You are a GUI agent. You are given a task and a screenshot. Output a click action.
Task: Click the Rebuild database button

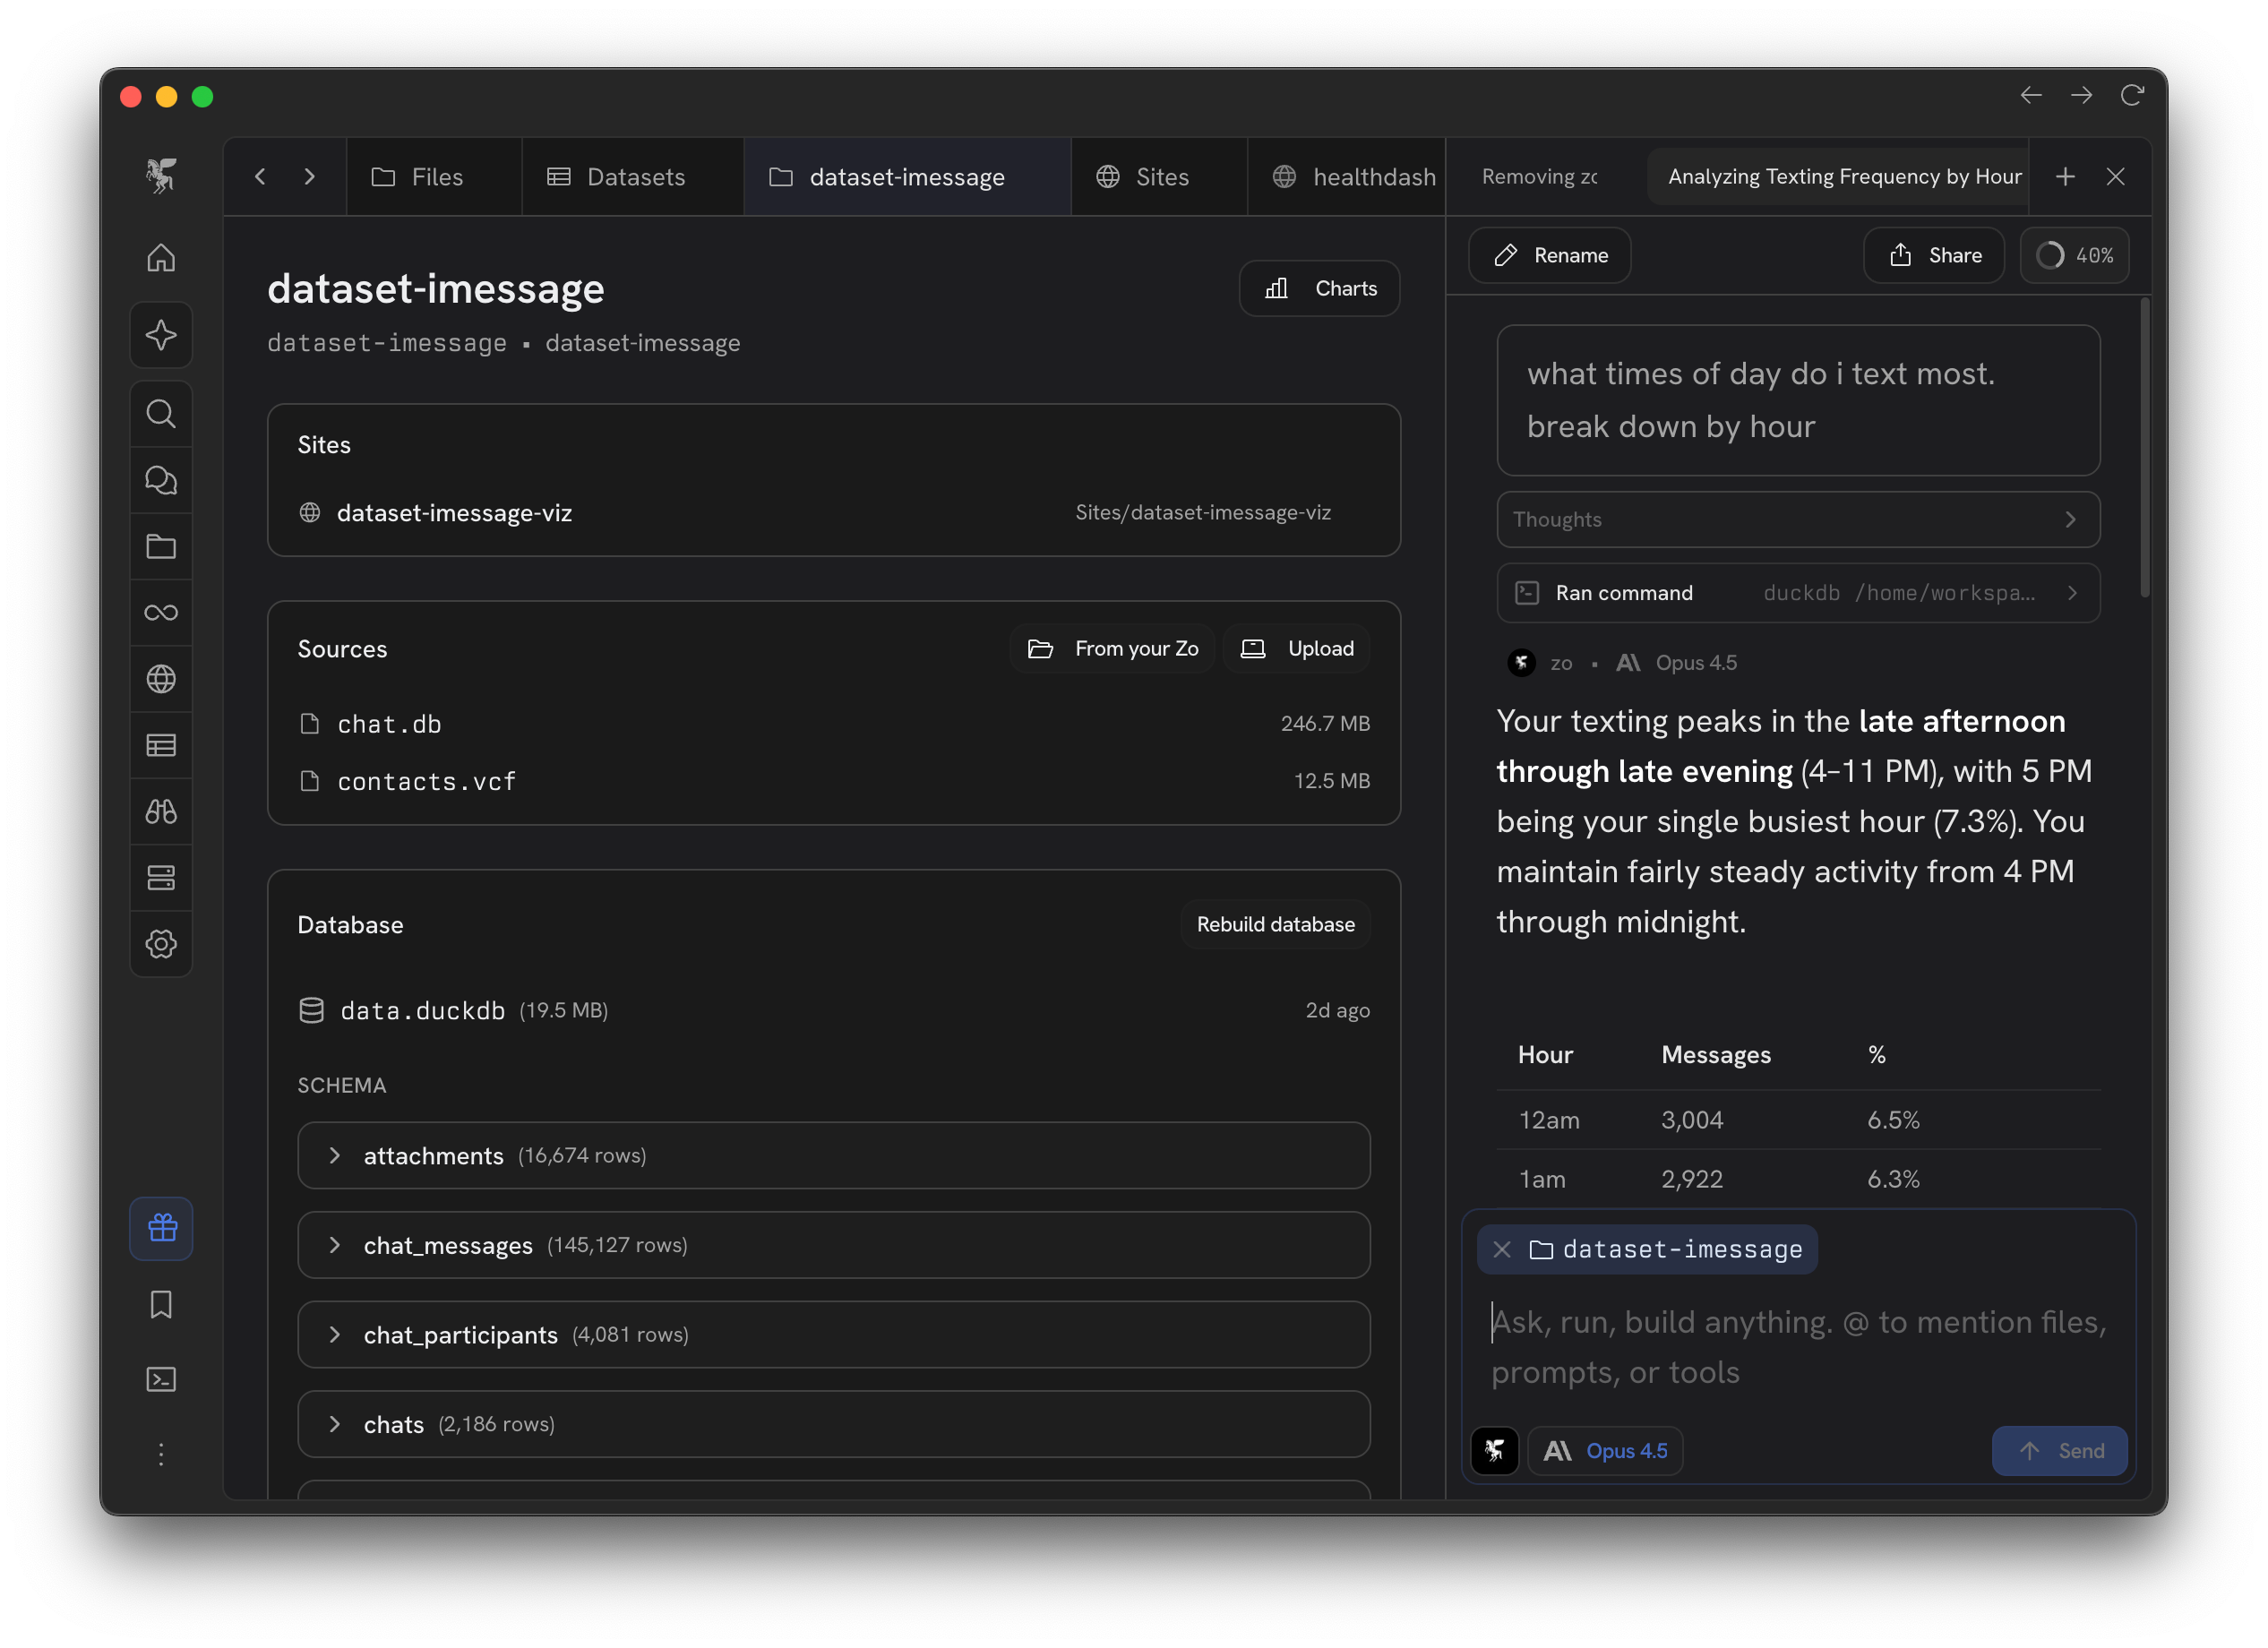(1275, 924)
